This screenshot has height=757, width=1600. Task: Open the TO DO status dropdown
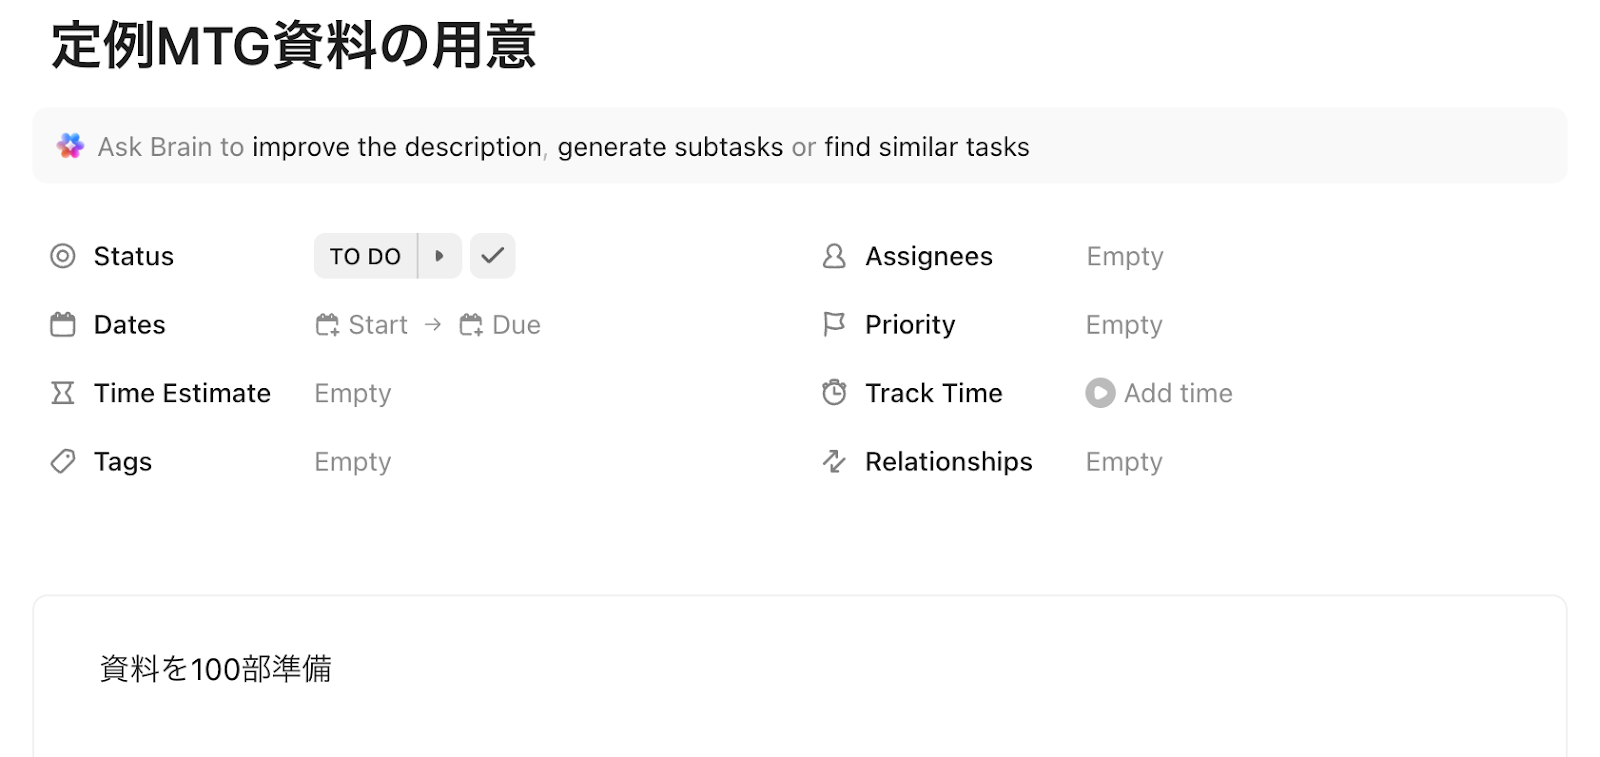[365, 256]
